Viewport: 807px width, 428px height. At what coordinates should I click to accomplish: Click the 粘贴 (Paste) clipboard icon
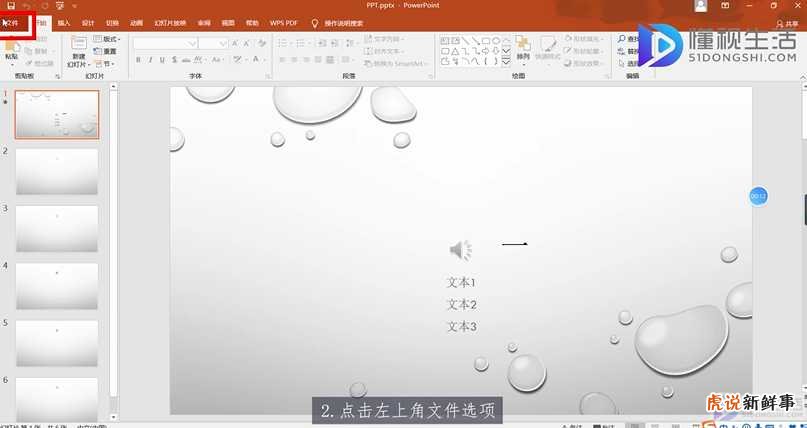[x=11, y=47]
